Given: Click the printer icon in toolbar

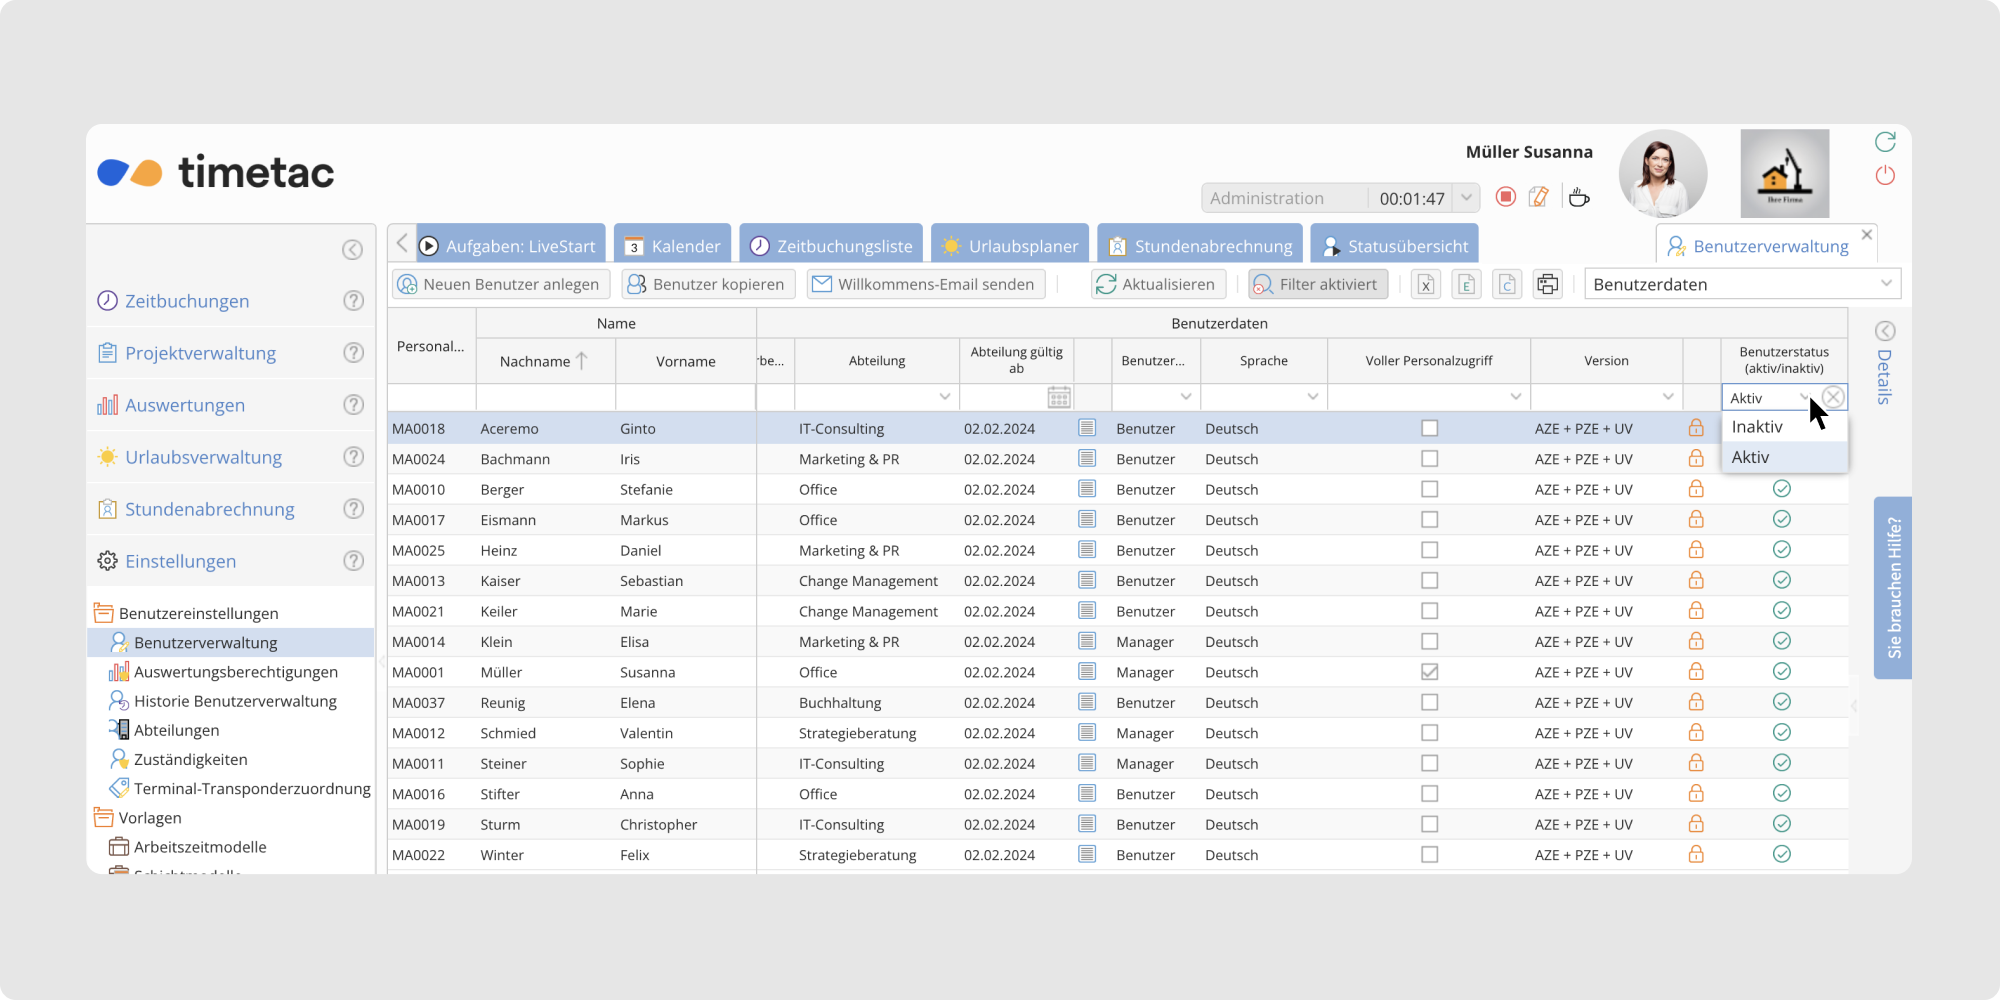Looking at the screenshot, I should tap(1547, 284).
